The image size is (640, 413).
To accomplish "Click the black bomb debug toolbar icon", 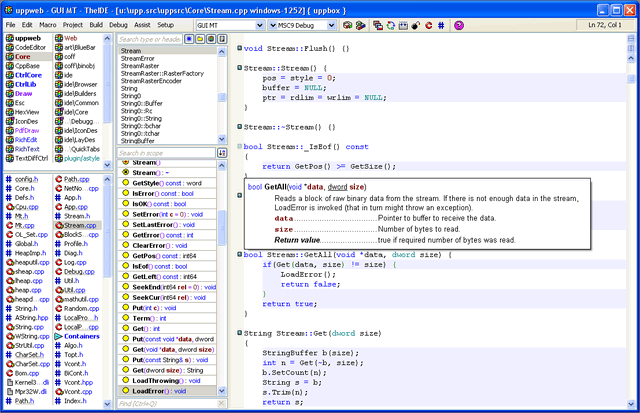I will [x=416, y=25].
